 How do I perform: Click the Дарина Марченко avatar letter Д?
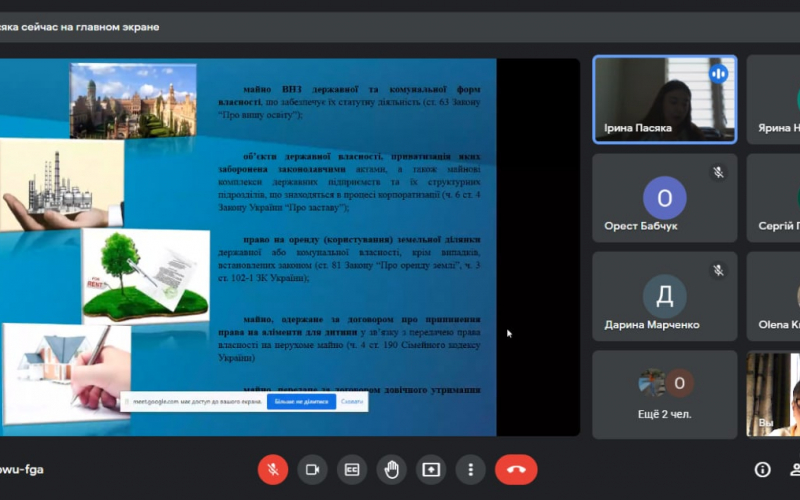(x=665, y=296)
